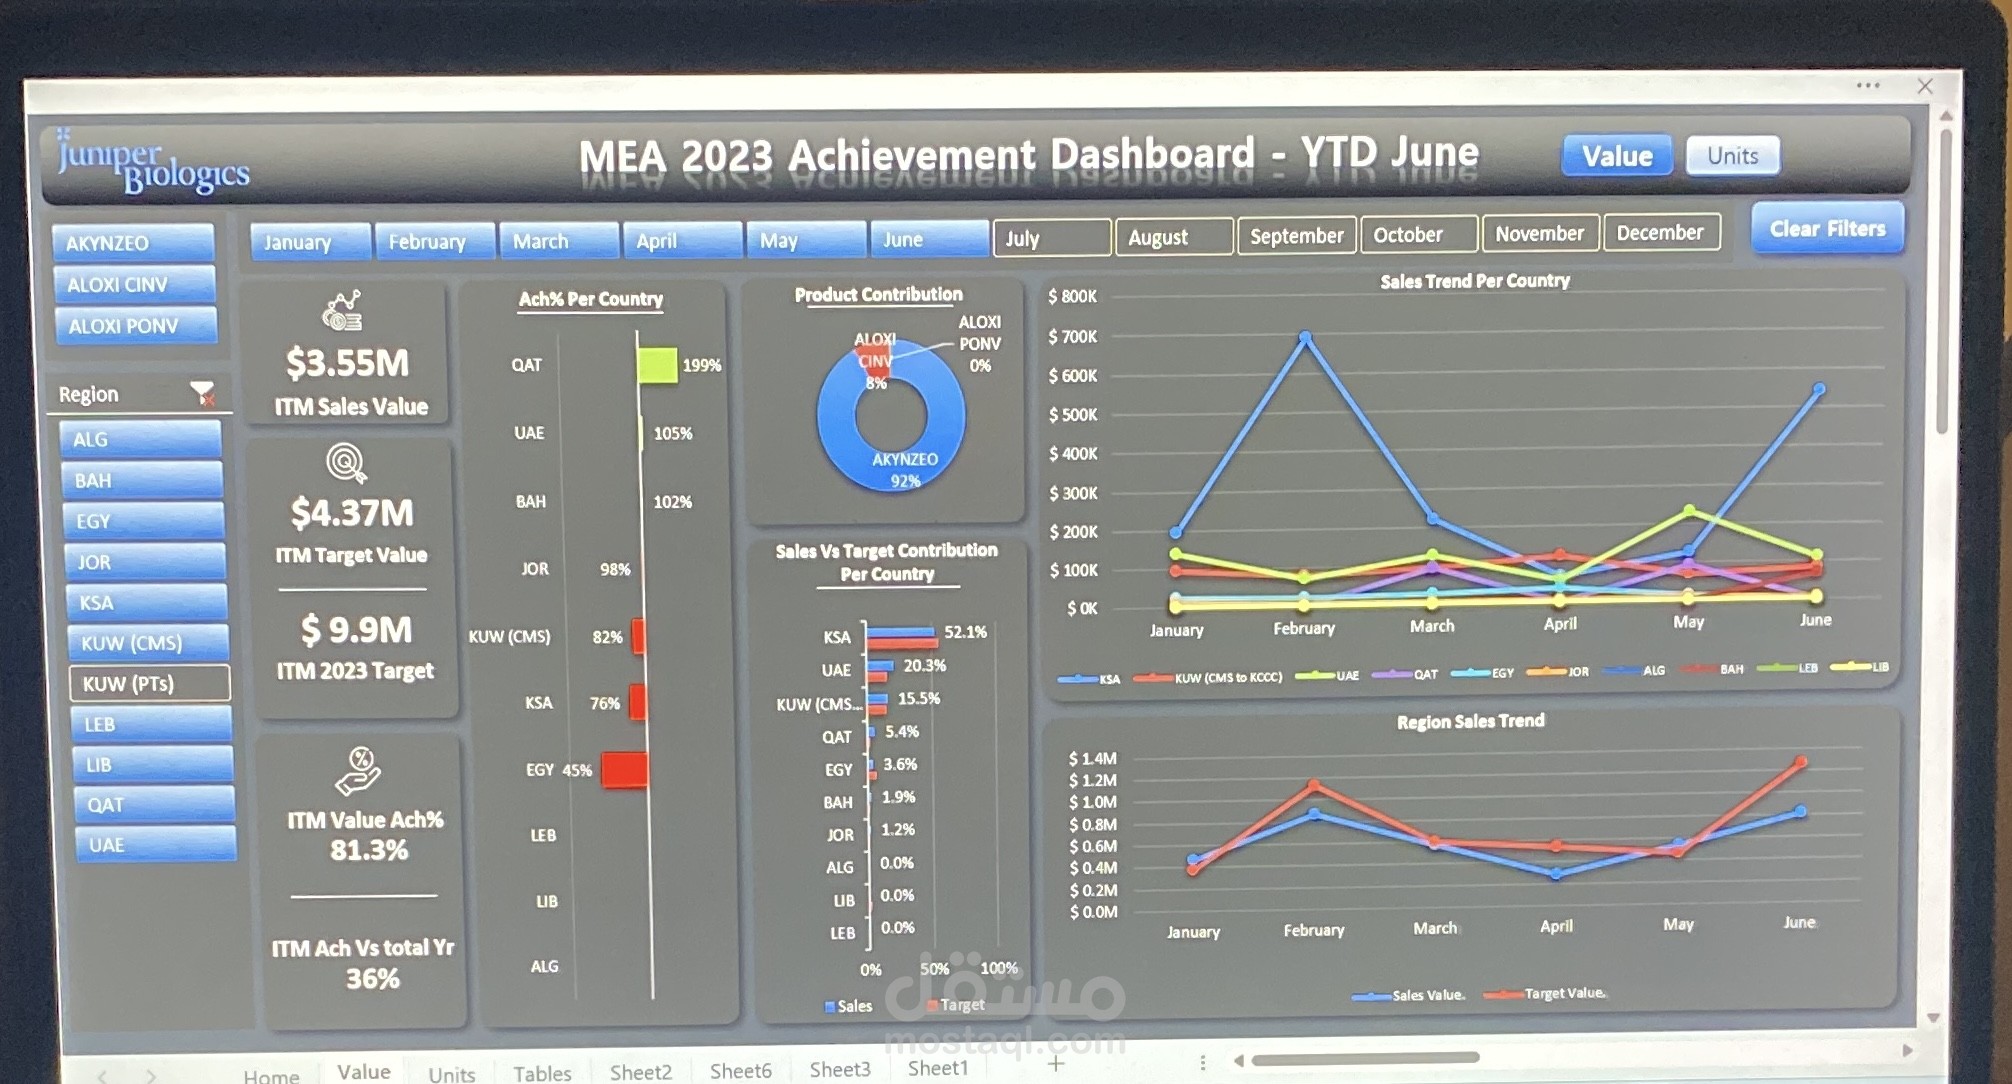
Task: Switch dashboard to Units view button
Action: [1733, 156]
